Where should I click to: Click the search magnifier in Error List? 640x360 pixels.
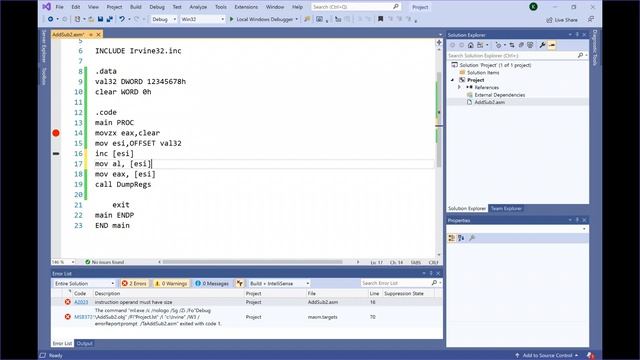tap(434, 283)
